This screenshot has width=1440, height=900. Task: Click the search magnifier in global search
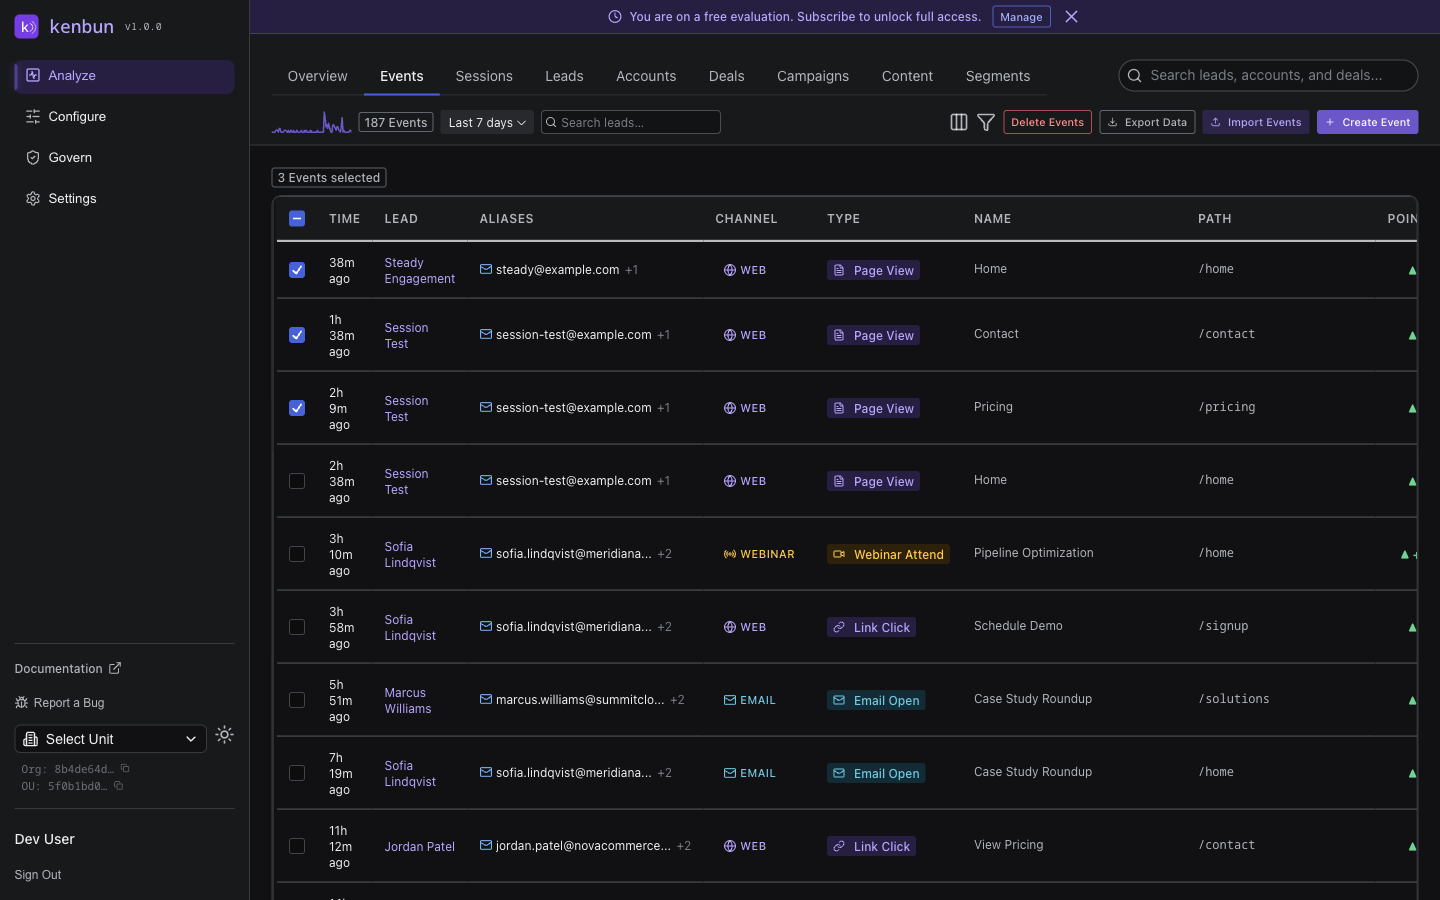click(x=1135, y=76)
